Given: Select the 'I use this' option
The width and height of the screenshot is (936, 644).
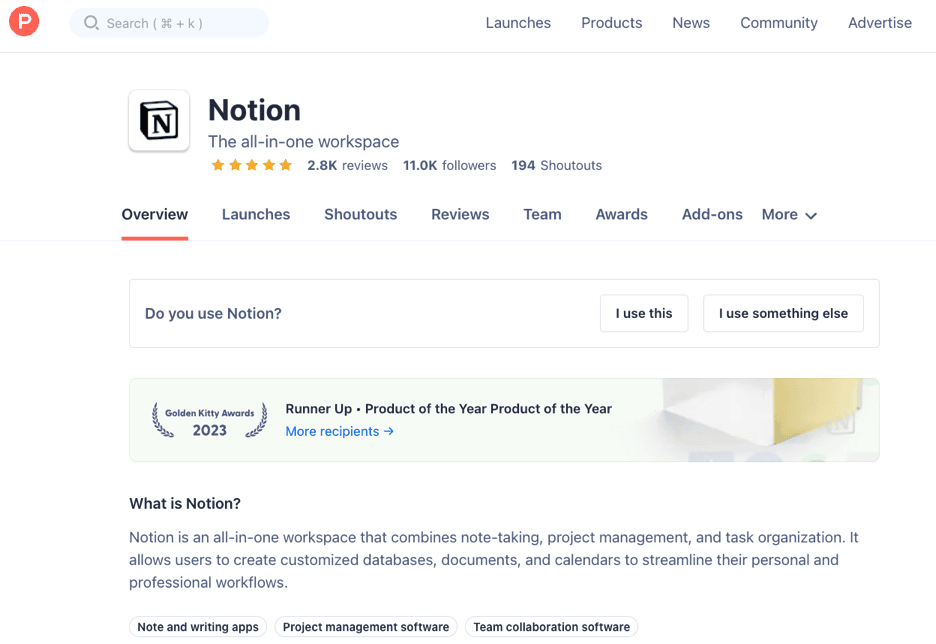Looking at the screenshot, I should click(644, 313).
